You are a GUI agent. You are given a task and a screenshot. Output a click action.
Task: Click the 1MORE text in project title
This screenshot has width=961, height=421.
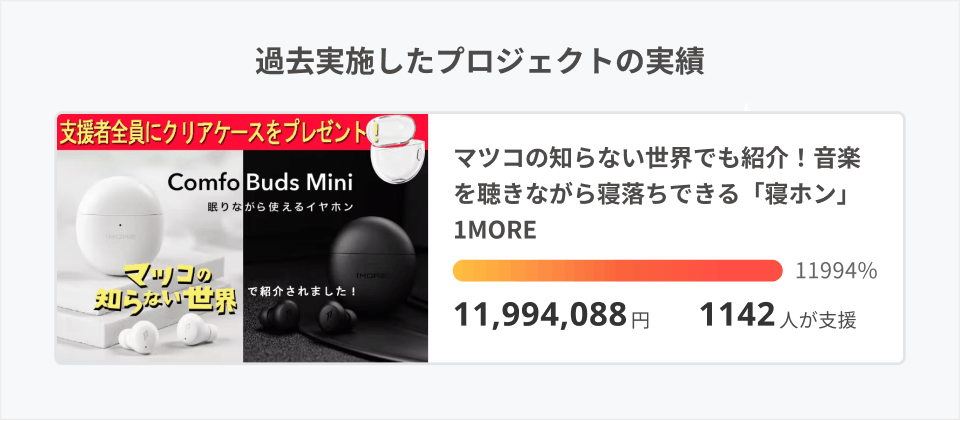(496, 229)
